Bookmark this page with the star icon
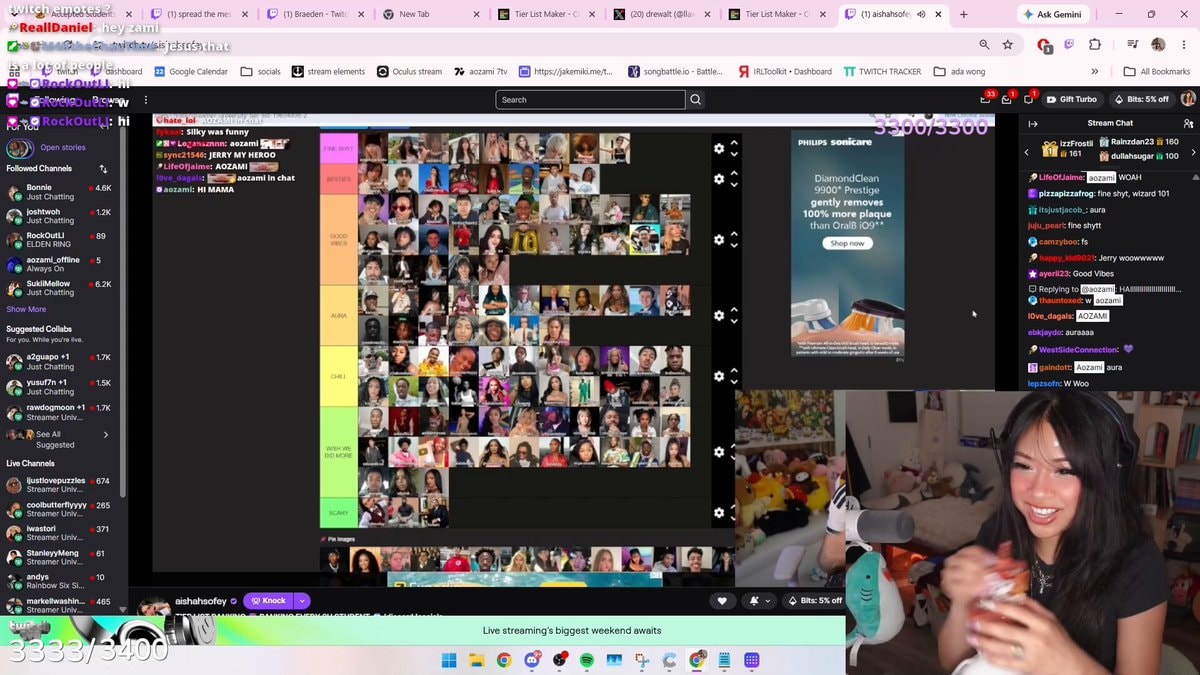Image resolution: width=1200 pixels, height=675 pixels. pos(1007,44)
